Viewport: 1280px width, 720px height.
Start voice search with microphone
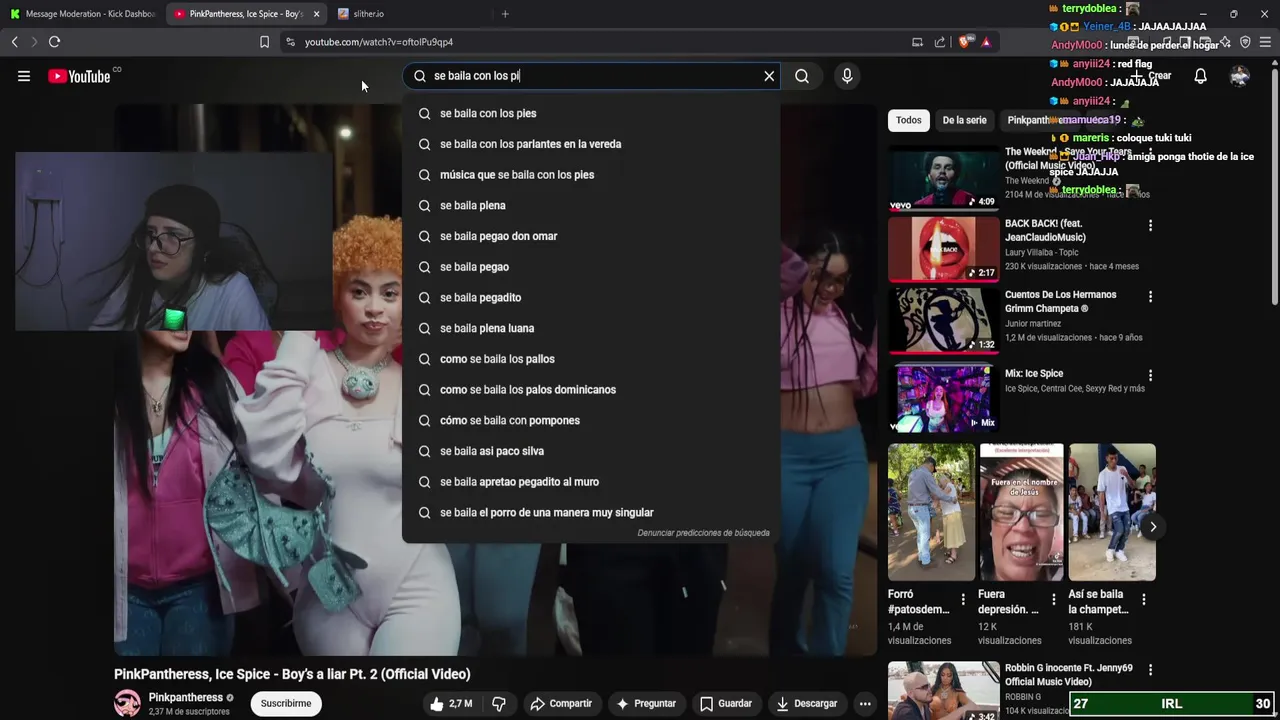(x=847, y=76)
